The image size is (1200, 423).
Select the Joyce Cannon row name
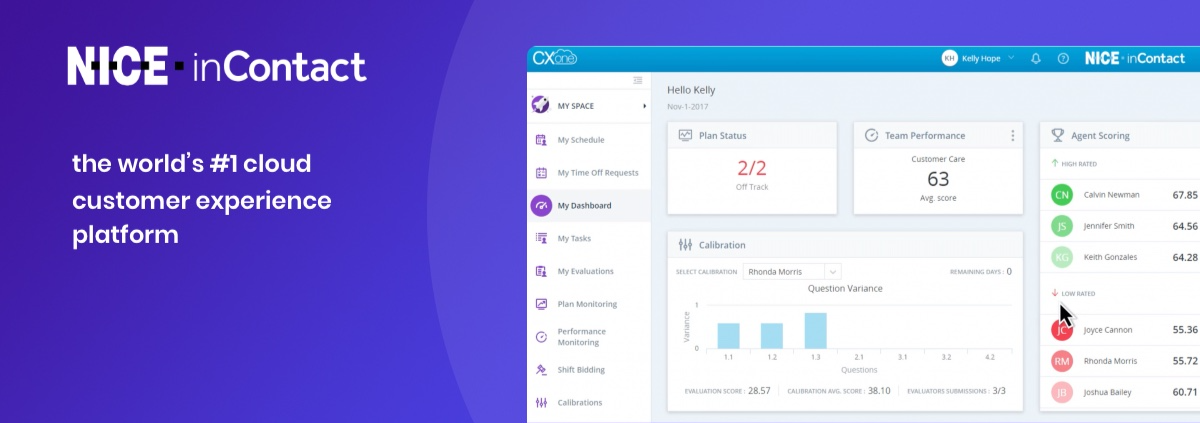(1107, 329)
